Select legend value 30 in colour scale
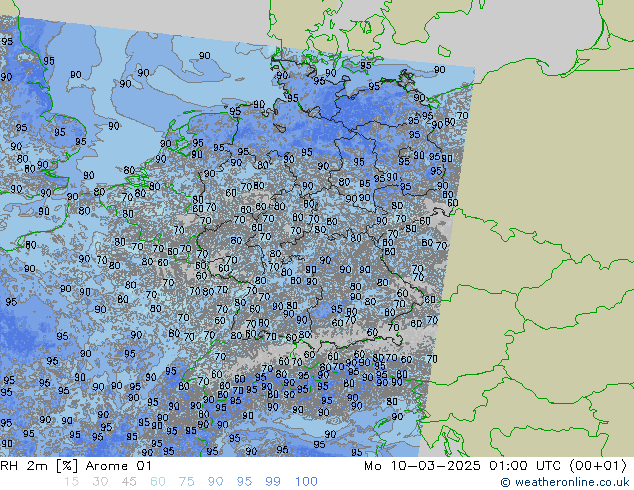The height and width of the screenshot is (490, 634). pyautogui.click(x=100, y=482)
